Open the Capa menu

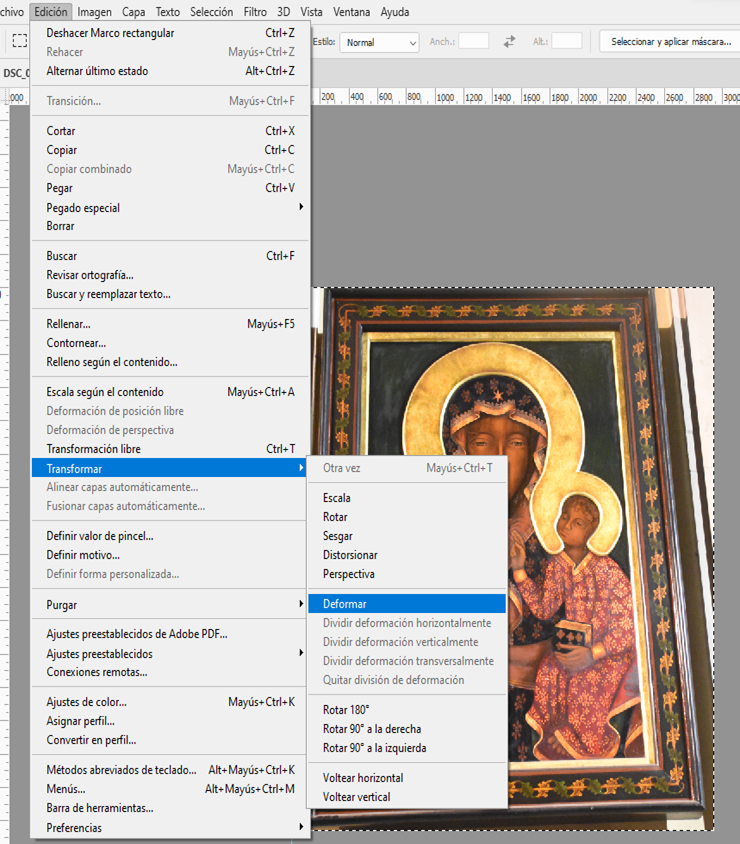pyautogui.click(x=133, y=12)
